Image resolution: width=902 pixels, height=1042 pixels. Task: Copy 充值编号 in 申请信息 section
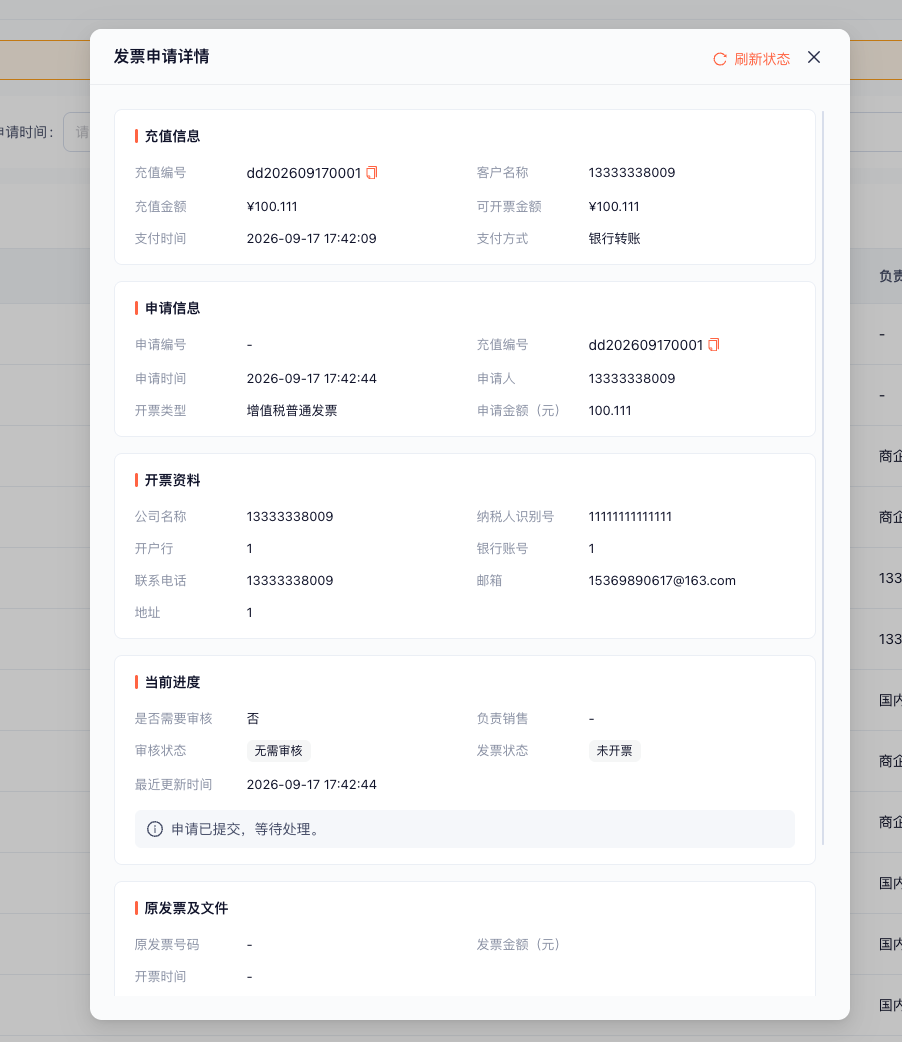click(714, 345)
